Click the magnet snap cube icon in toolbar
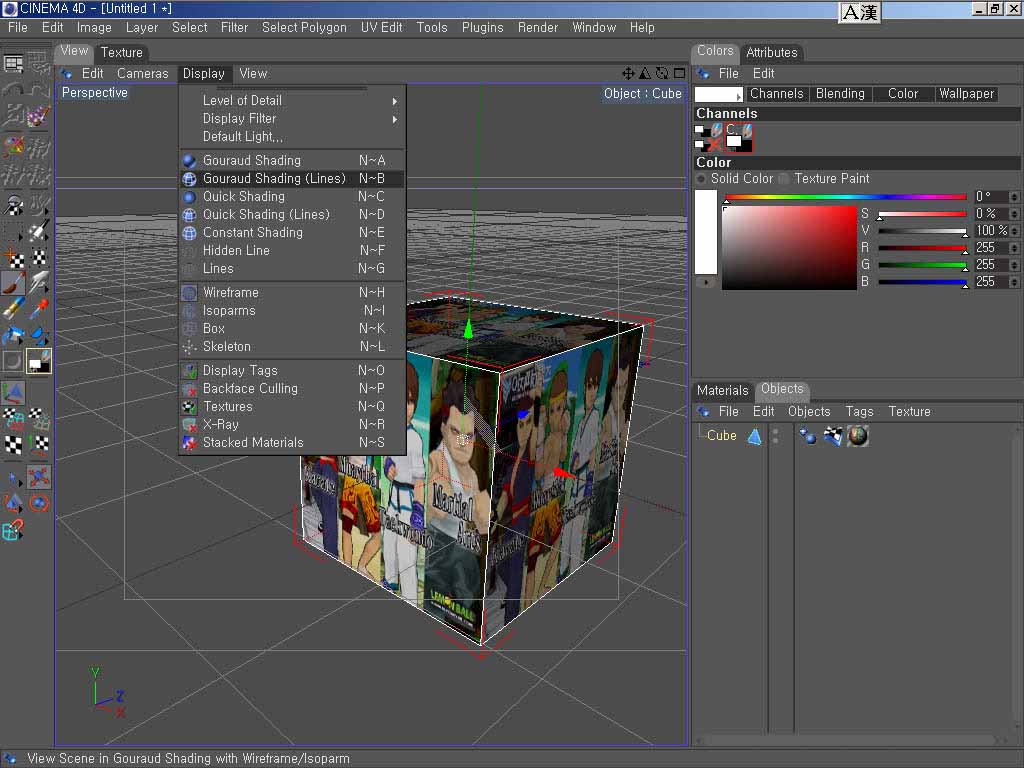Screen dimensions: 1024x768 click(x=13, y=530)
